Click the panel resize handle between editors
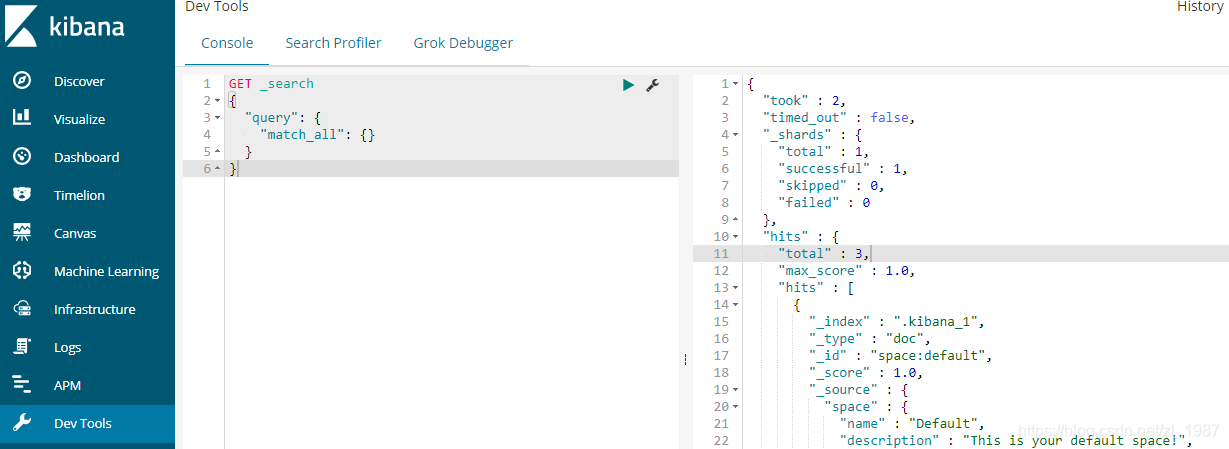The height and width of the screenshot is (449, 1229). 685,360
